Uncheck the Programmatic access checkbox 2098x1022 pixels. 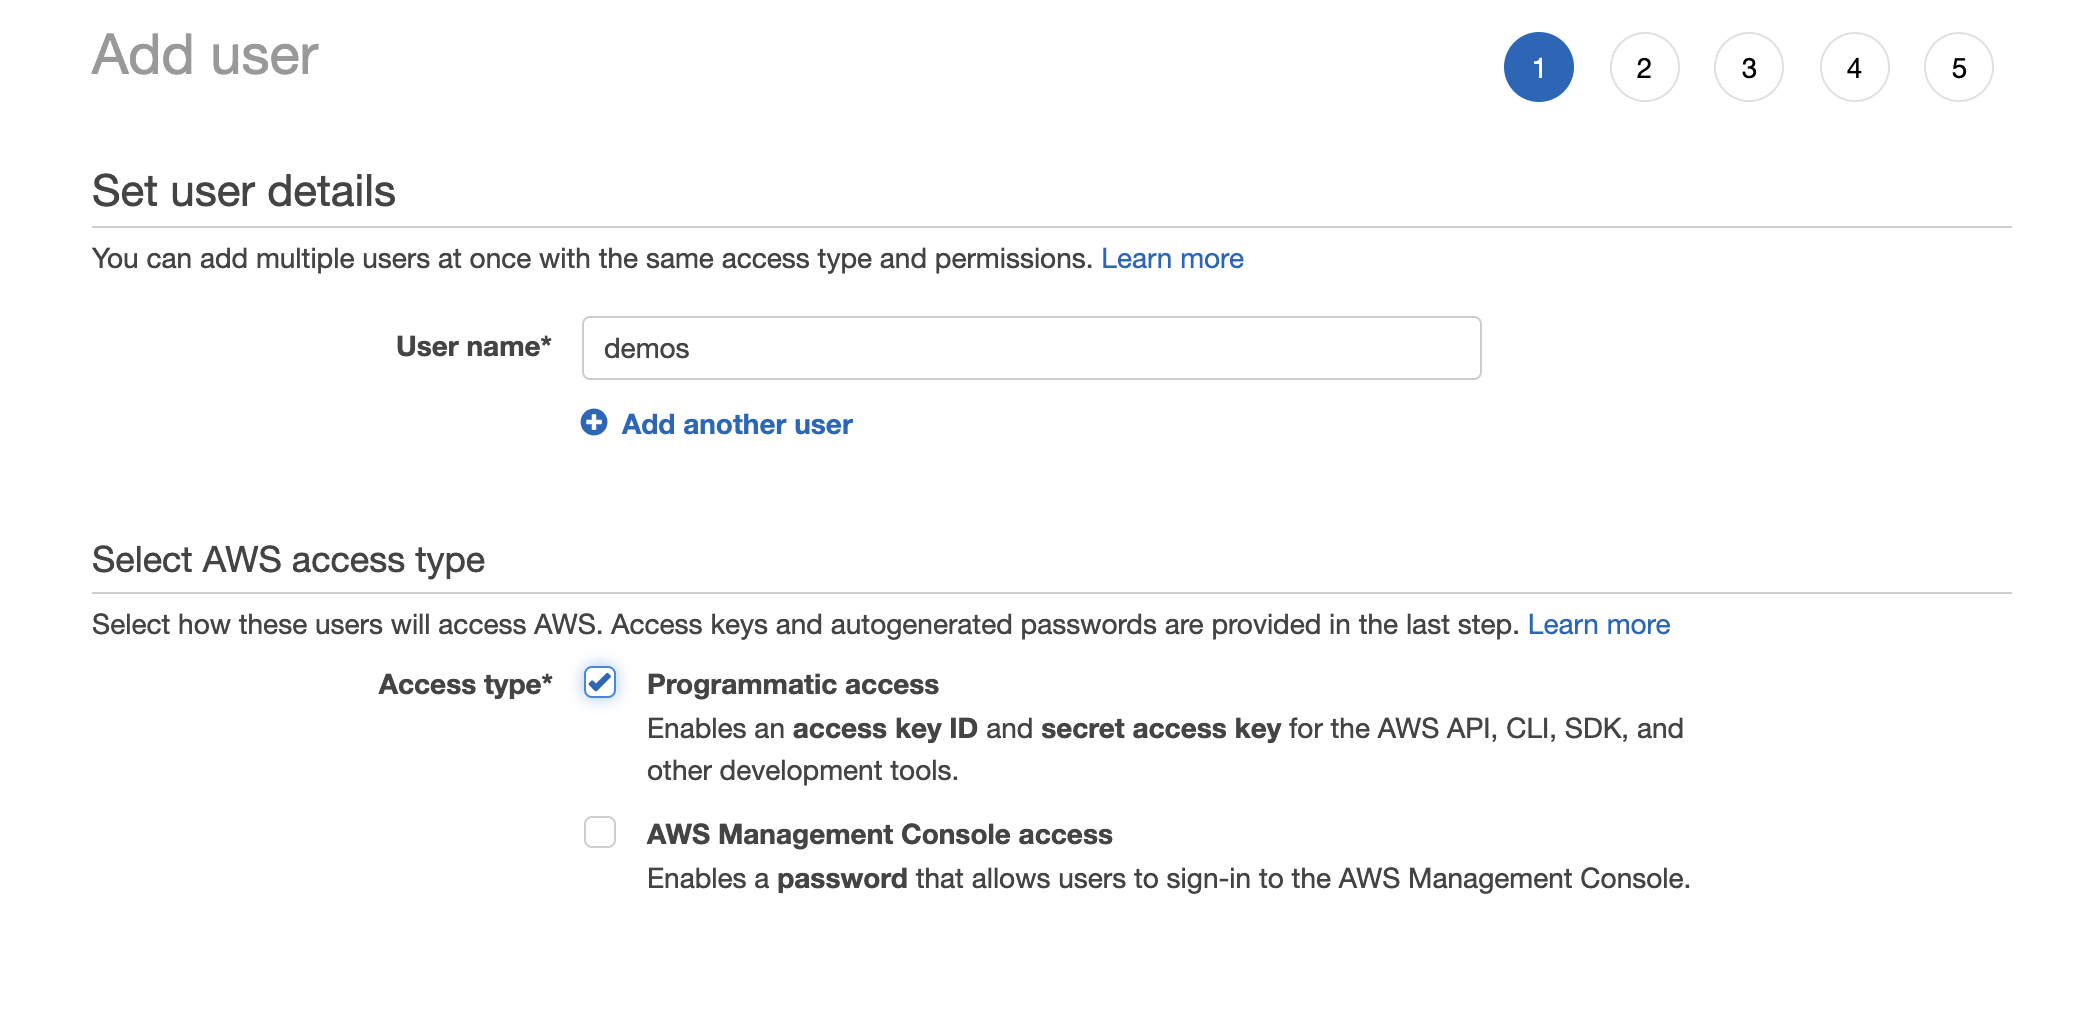[x=600, y=683]
